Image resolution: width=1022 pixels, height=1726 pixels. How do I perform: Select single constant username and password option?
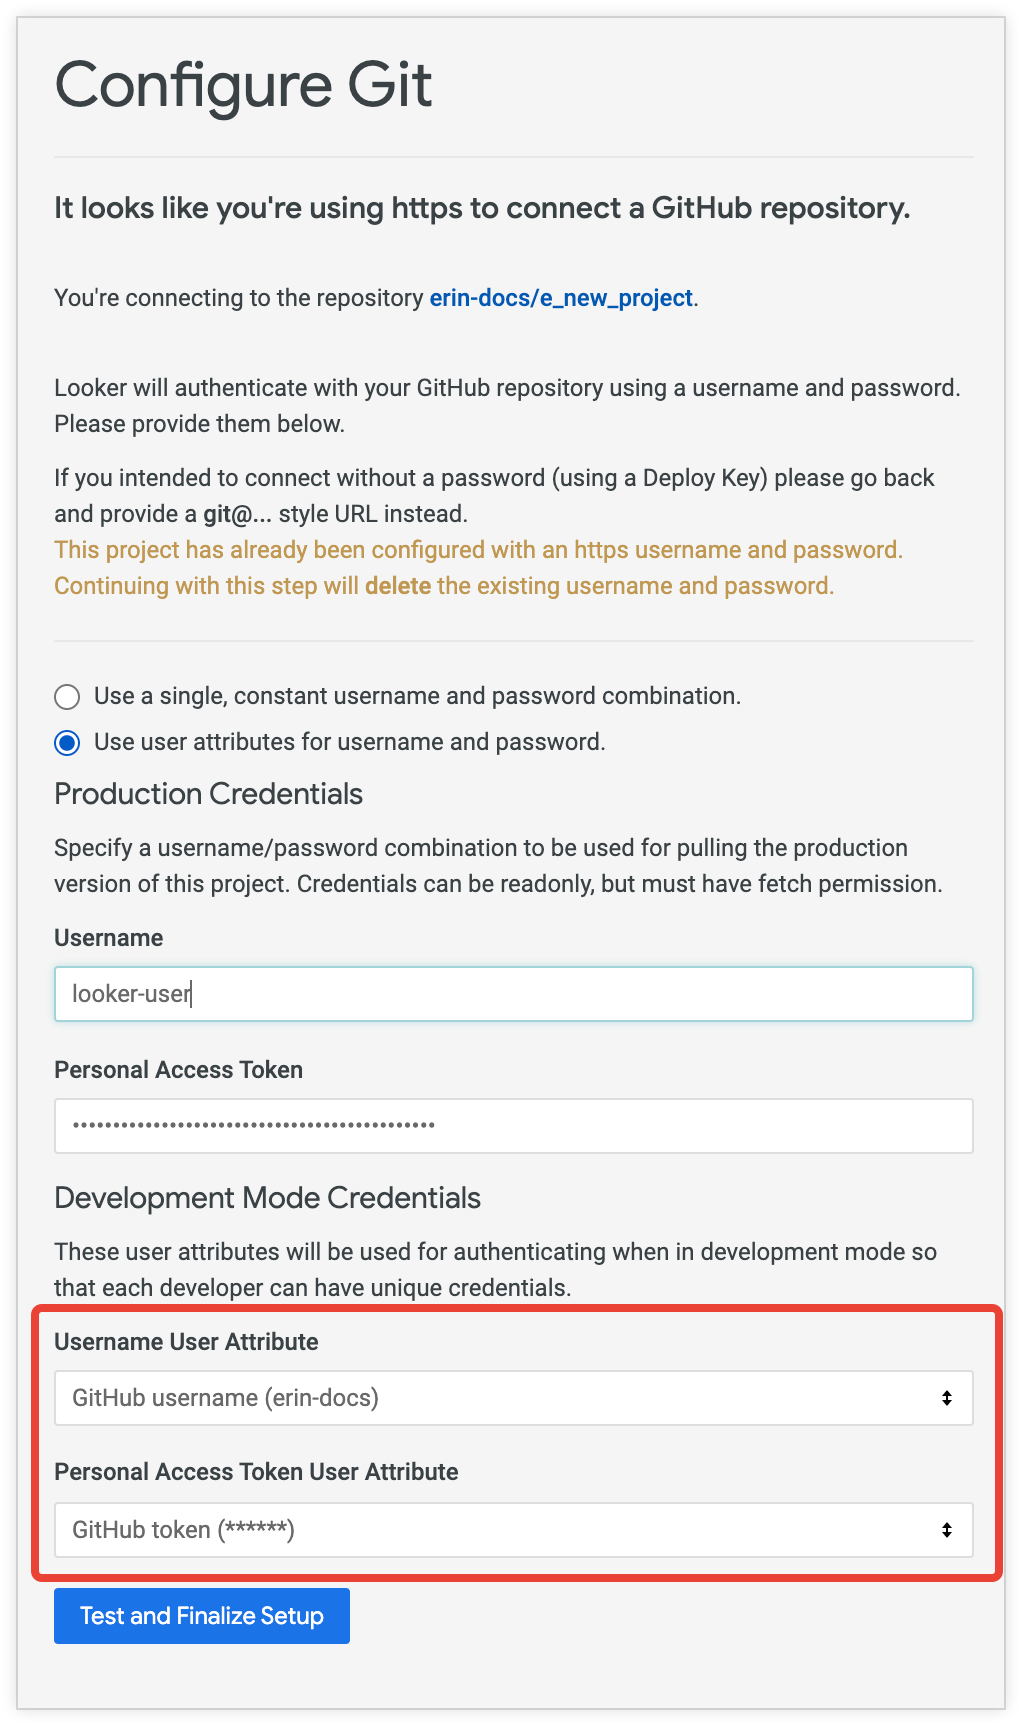[x=67, y=696]
